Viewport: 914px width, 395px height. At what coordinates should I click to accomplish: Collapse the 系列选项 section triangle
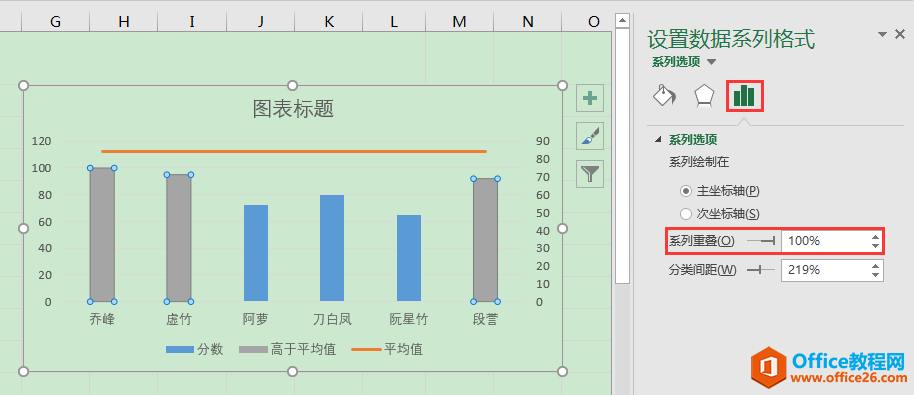tap(659, 139)
